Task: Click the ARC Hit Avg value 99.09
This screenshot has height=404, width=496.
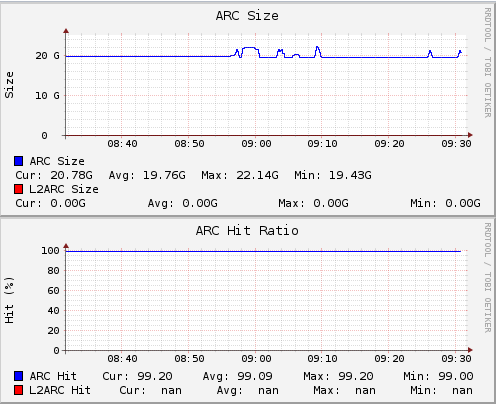Action: [255, 376]
